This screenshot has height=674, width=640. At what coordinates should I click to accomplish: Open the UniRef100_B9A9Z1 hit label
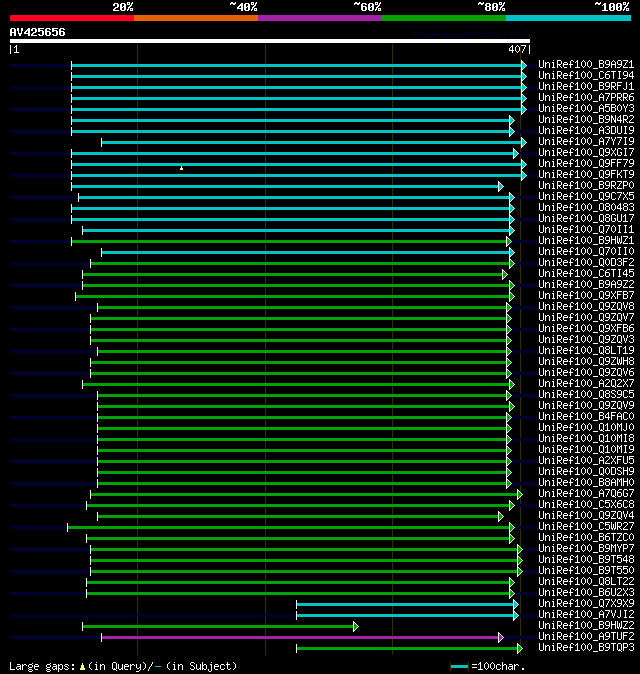point(586,64)
